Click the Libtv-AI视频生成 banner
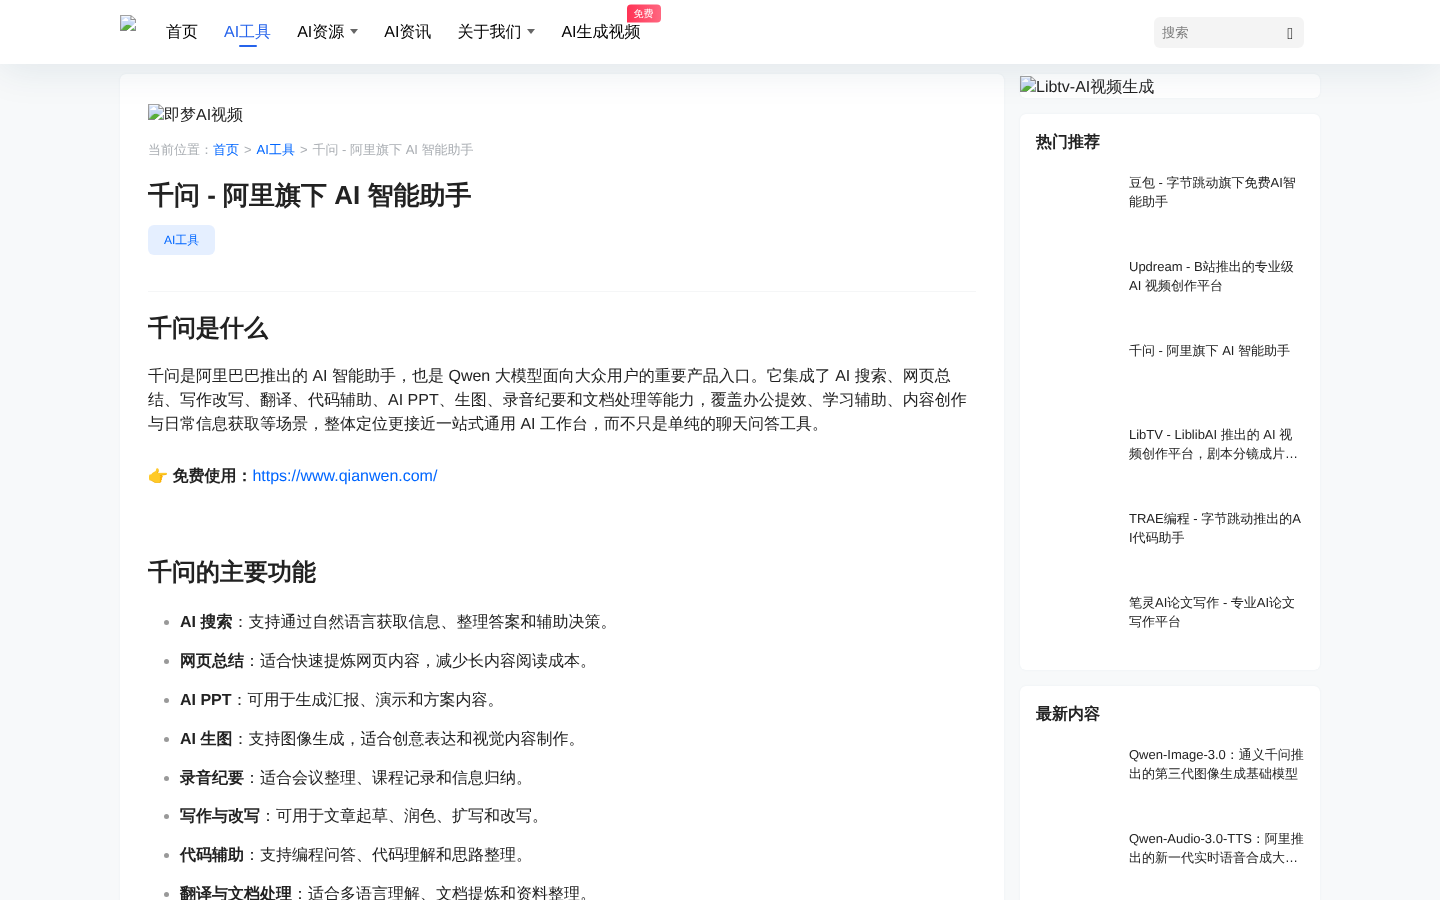 pyautogui.click(x=1087, y=86)
